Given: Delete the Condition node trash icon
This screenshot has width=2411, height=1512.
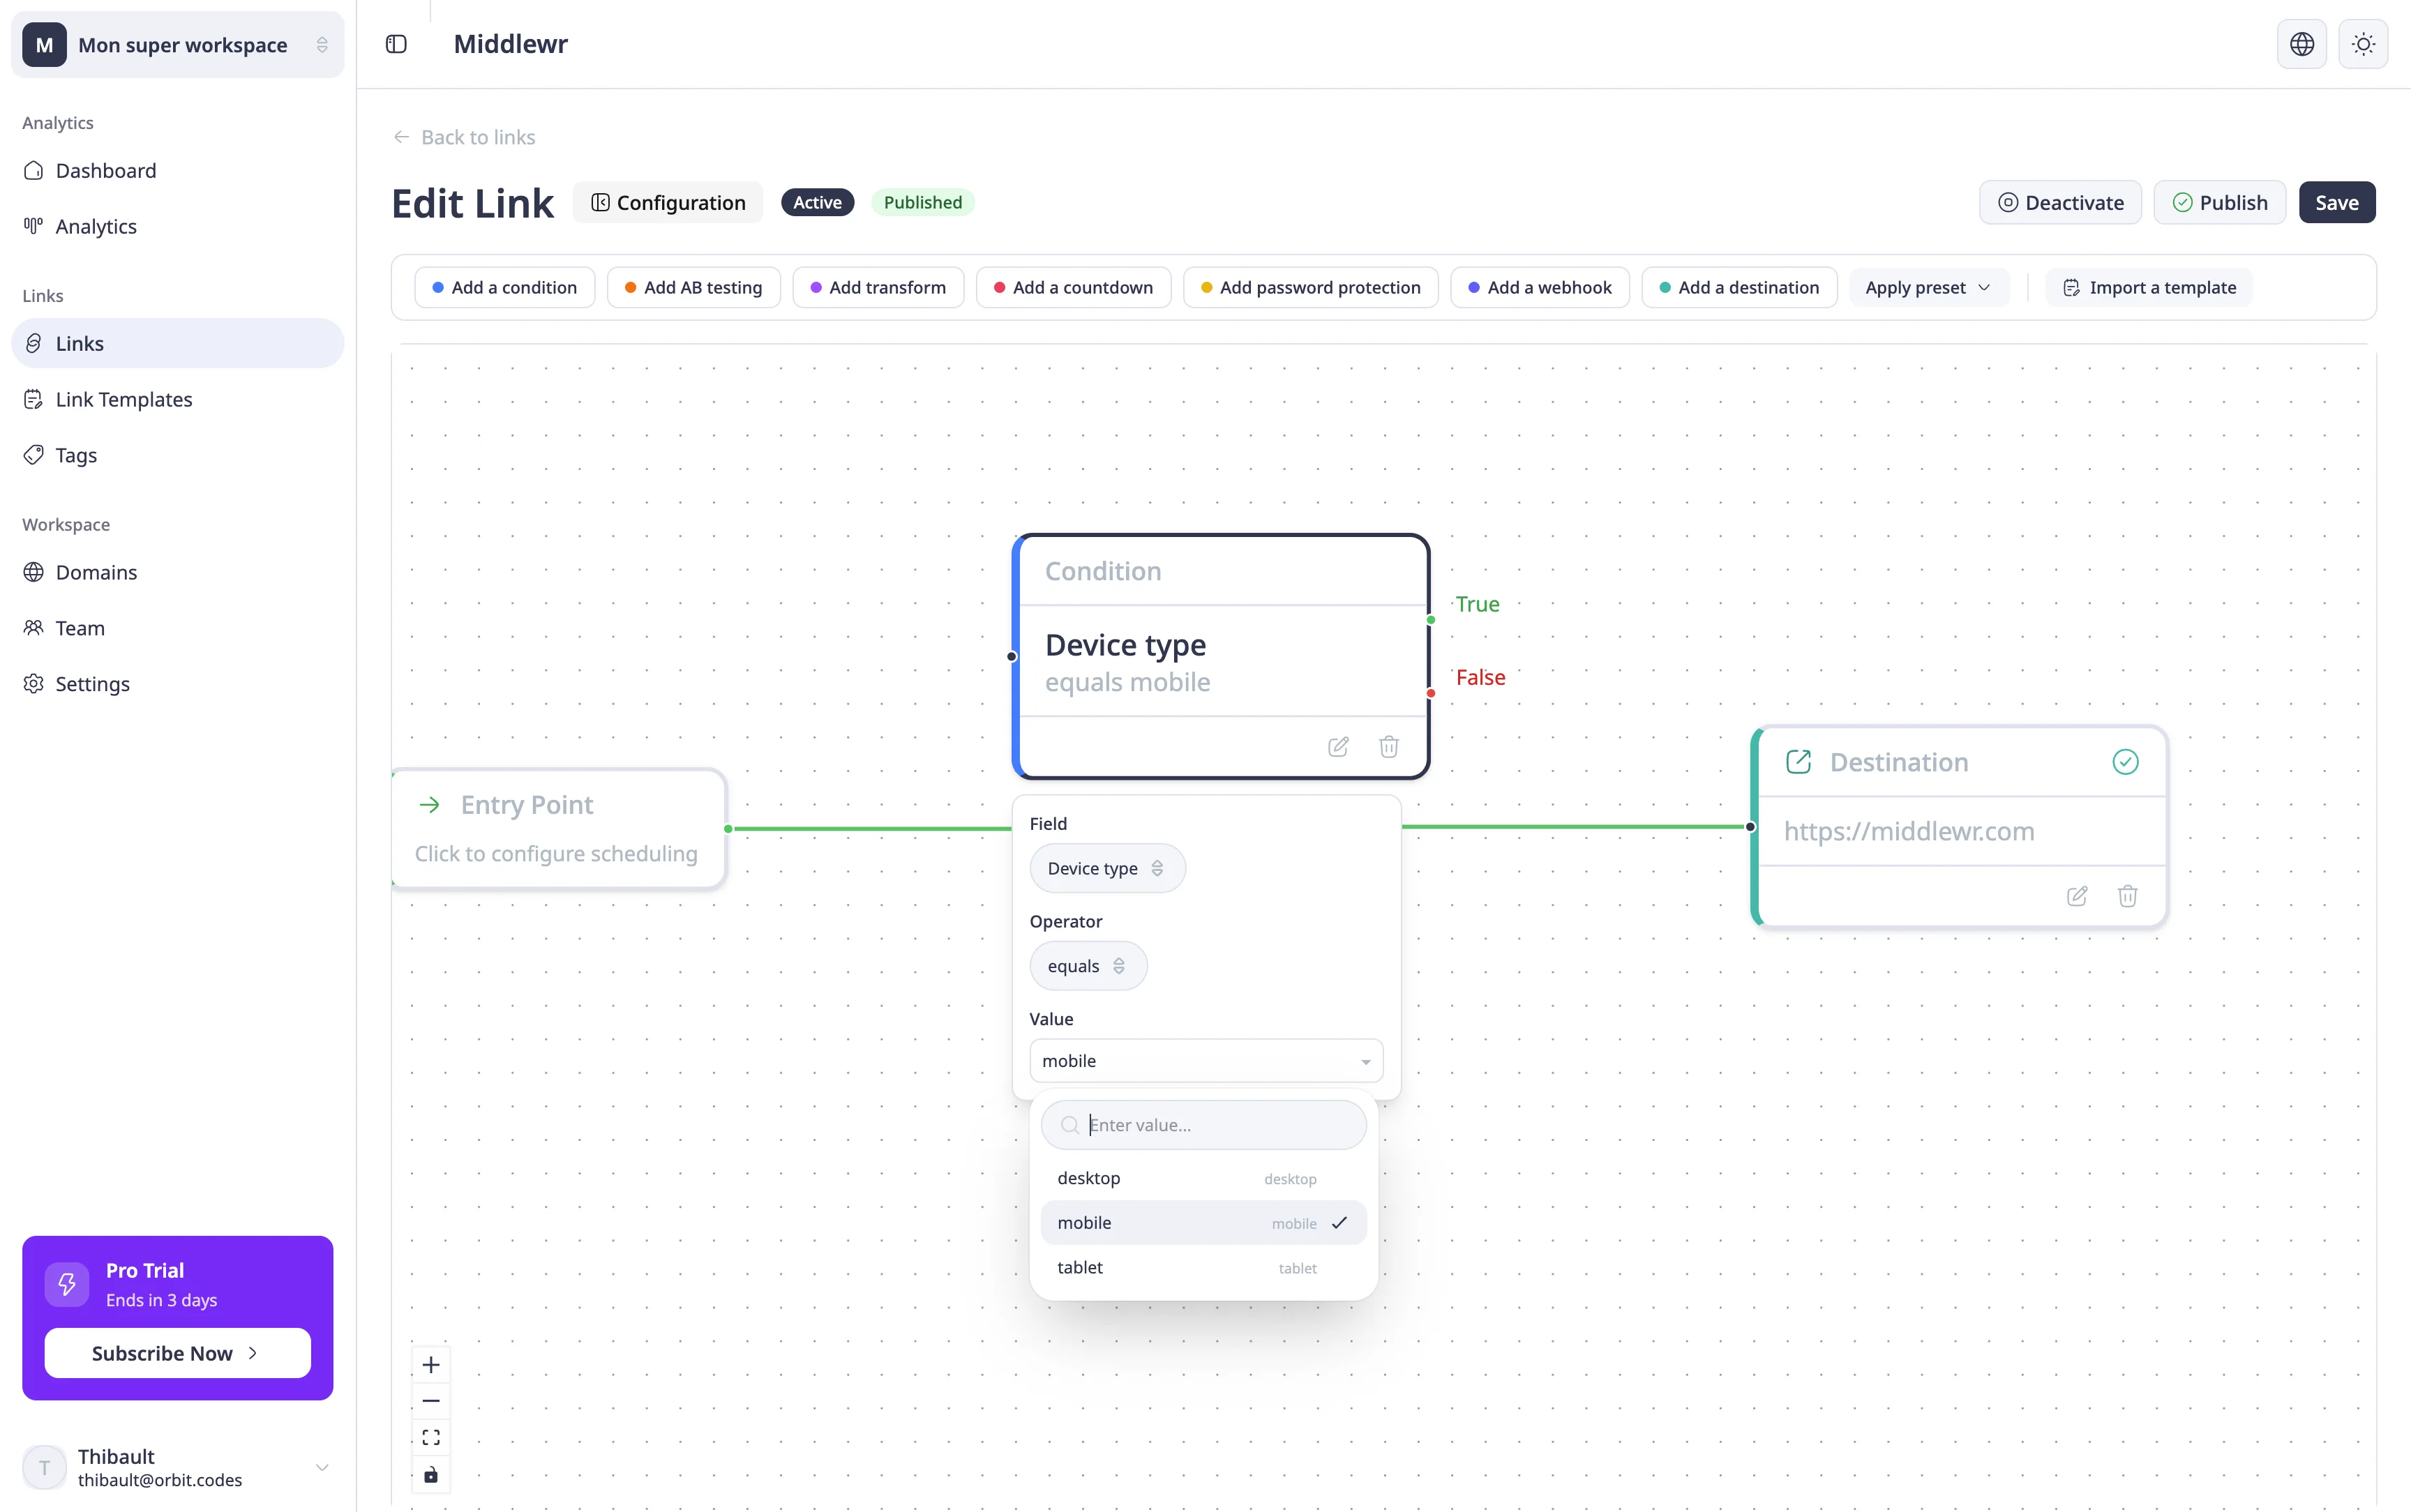Looking at the screenshot, I should pos(1389,747).
